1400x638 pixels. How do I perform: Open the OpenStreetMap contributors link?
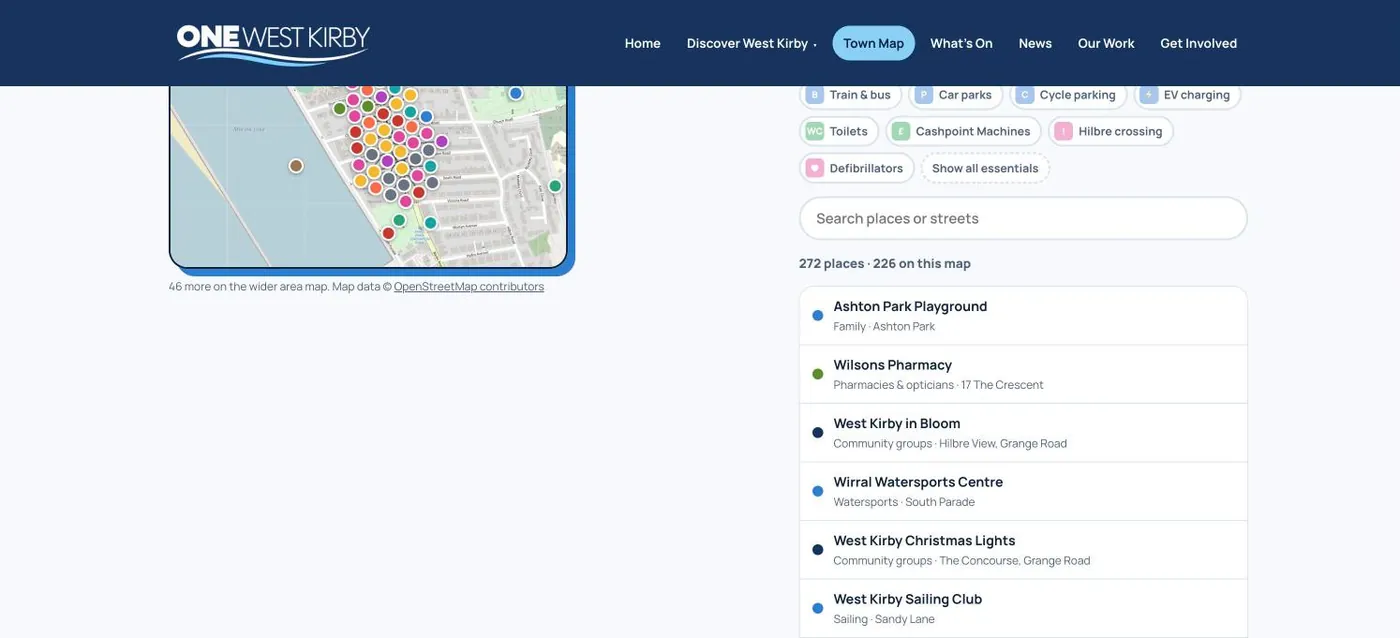[469, 286]
